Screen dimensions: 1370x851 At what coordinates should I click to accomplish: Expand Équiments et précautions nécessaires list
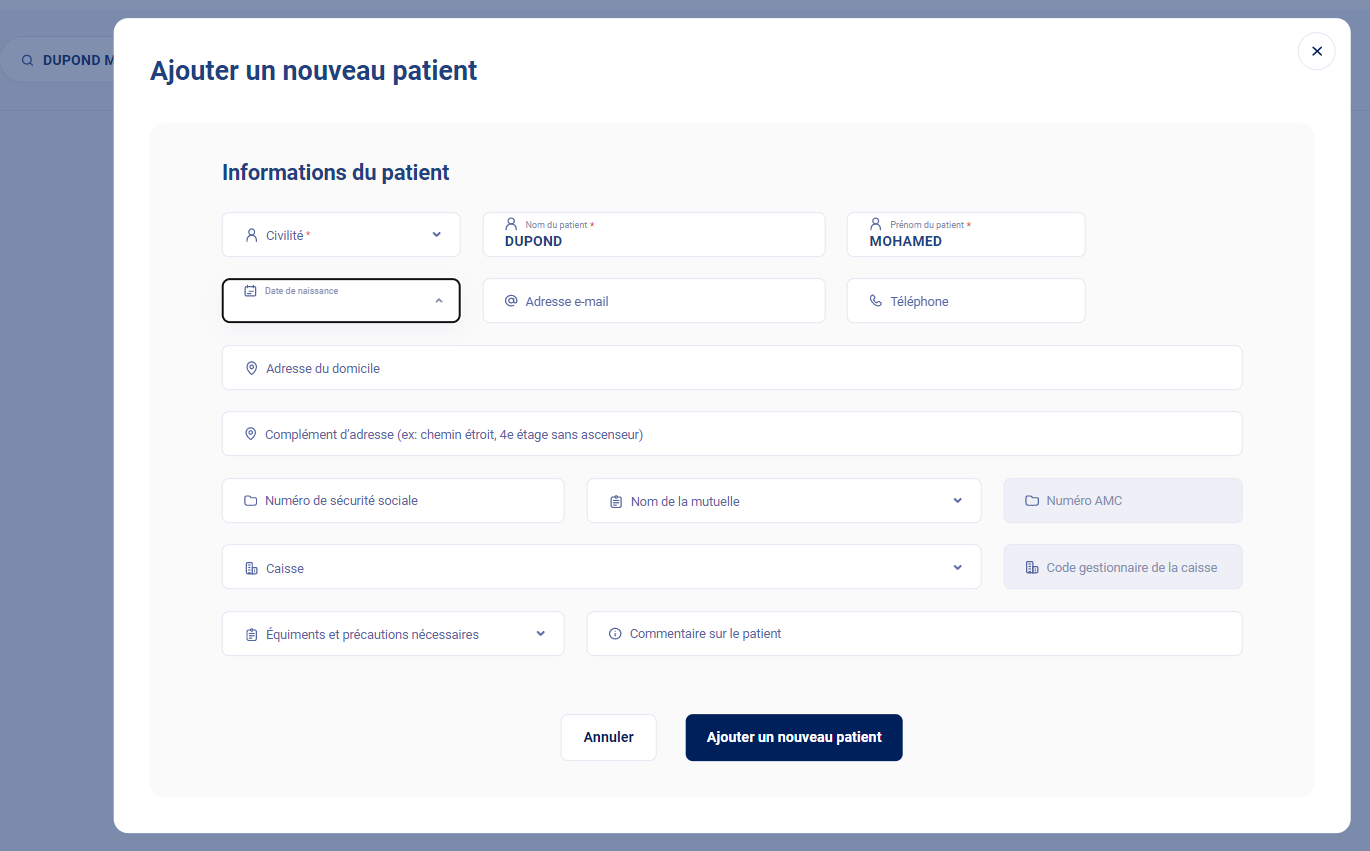click(x=540, y=634)
